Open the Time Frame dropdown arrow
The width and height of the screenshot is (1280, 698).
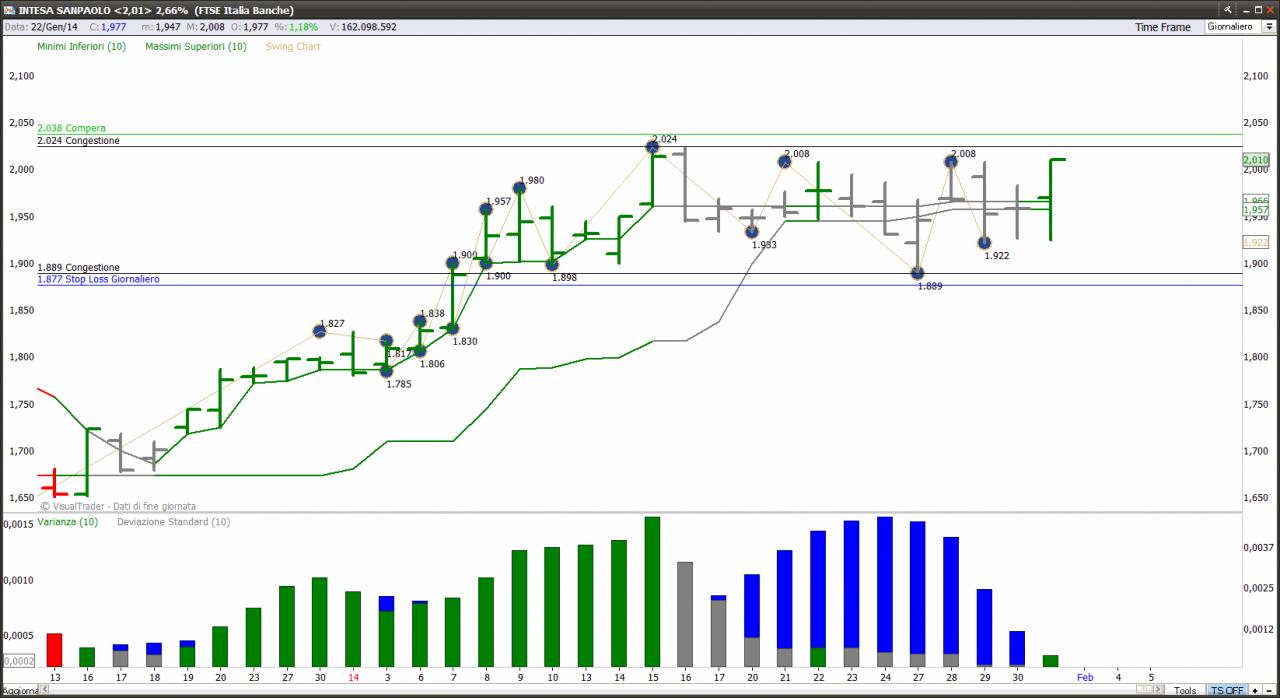pyautogui.click(x=1269, y=27)
